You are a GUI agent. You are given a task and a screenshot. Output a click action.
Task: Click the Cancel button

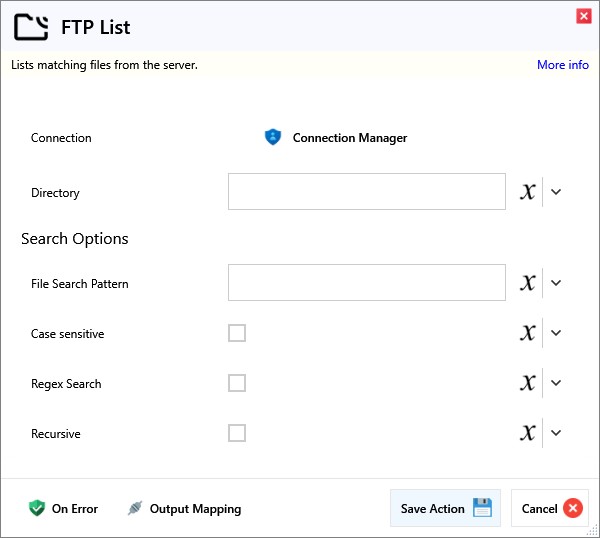550,508
